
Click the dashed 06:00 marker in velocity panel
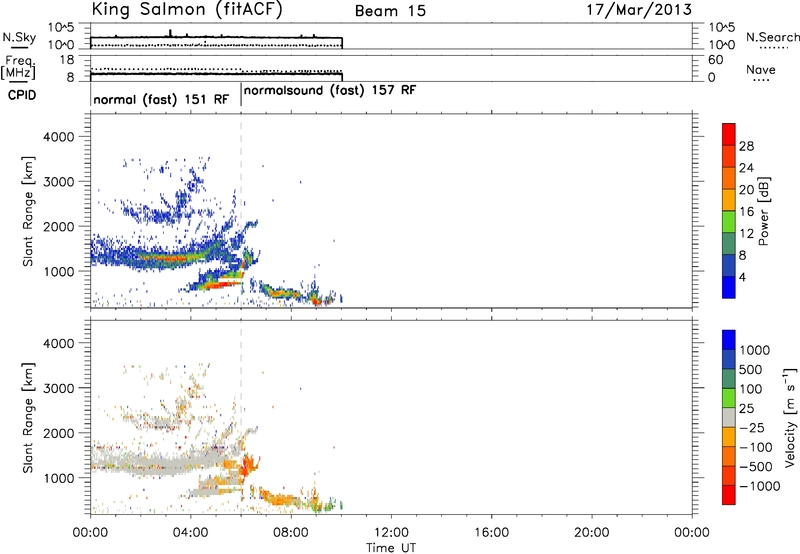pos(241,417)
